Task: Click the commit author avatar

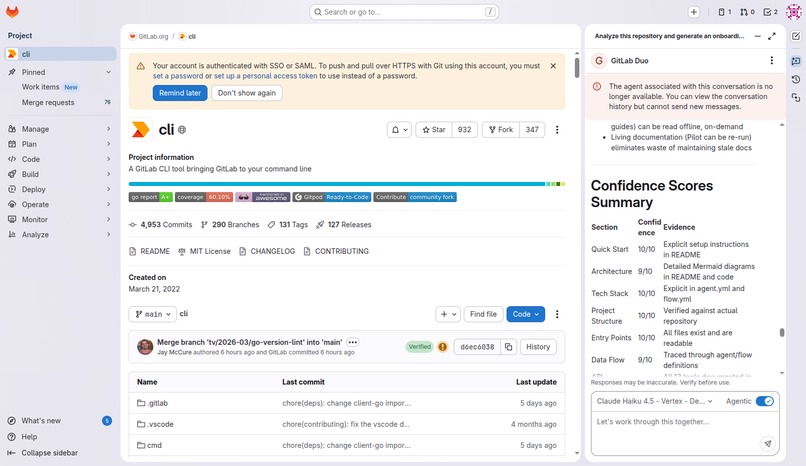Action: coord(145,347)
